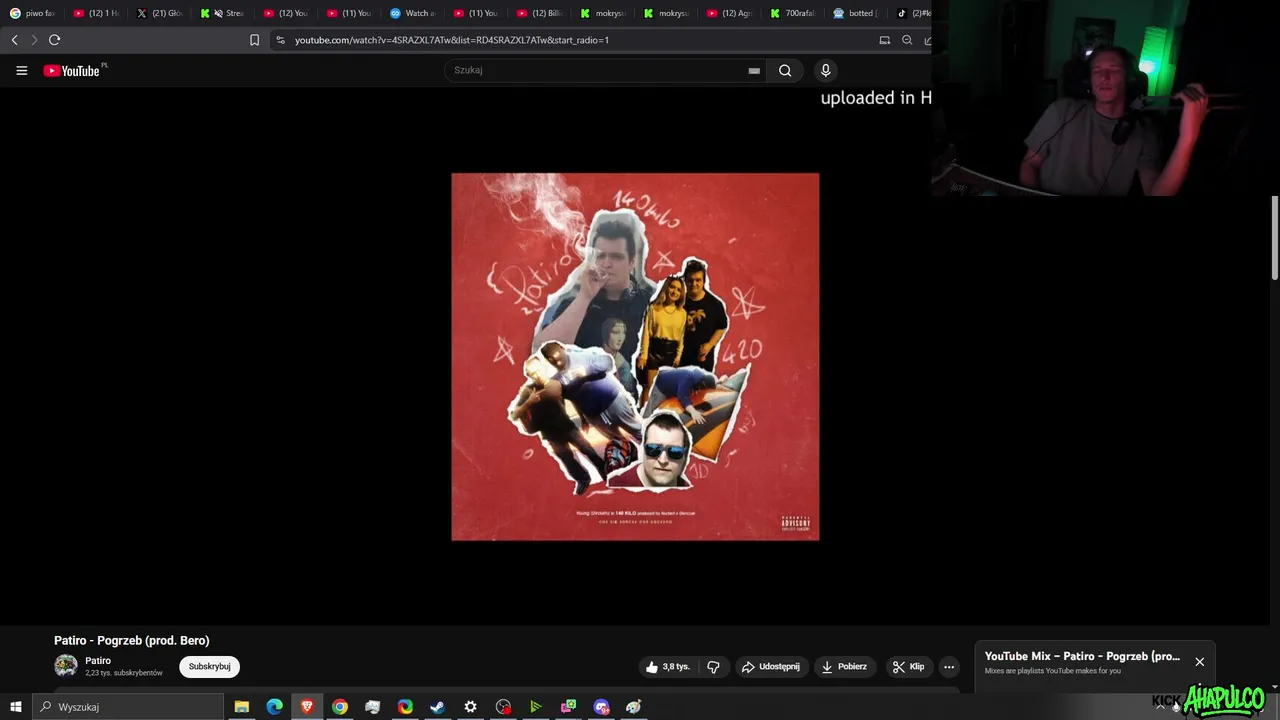
Task: Switch to the '700rafał' Kick tab
Action: (x=792, y=13)
